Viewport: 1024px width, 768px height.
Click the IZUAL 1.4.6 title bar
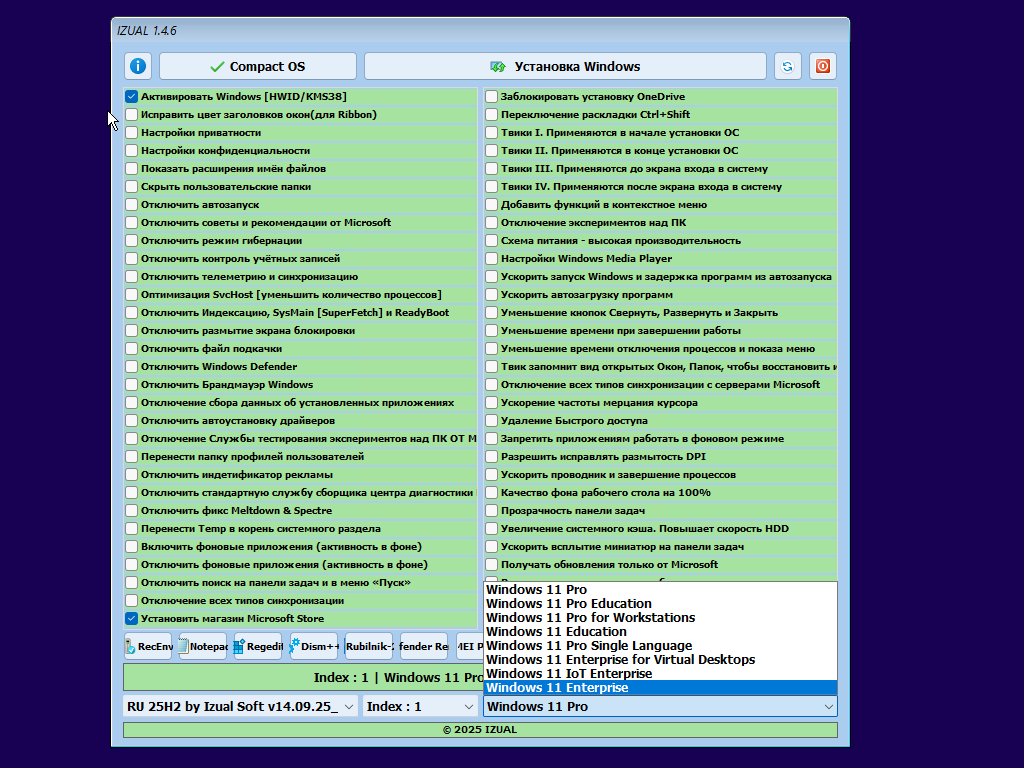(480, 31)
